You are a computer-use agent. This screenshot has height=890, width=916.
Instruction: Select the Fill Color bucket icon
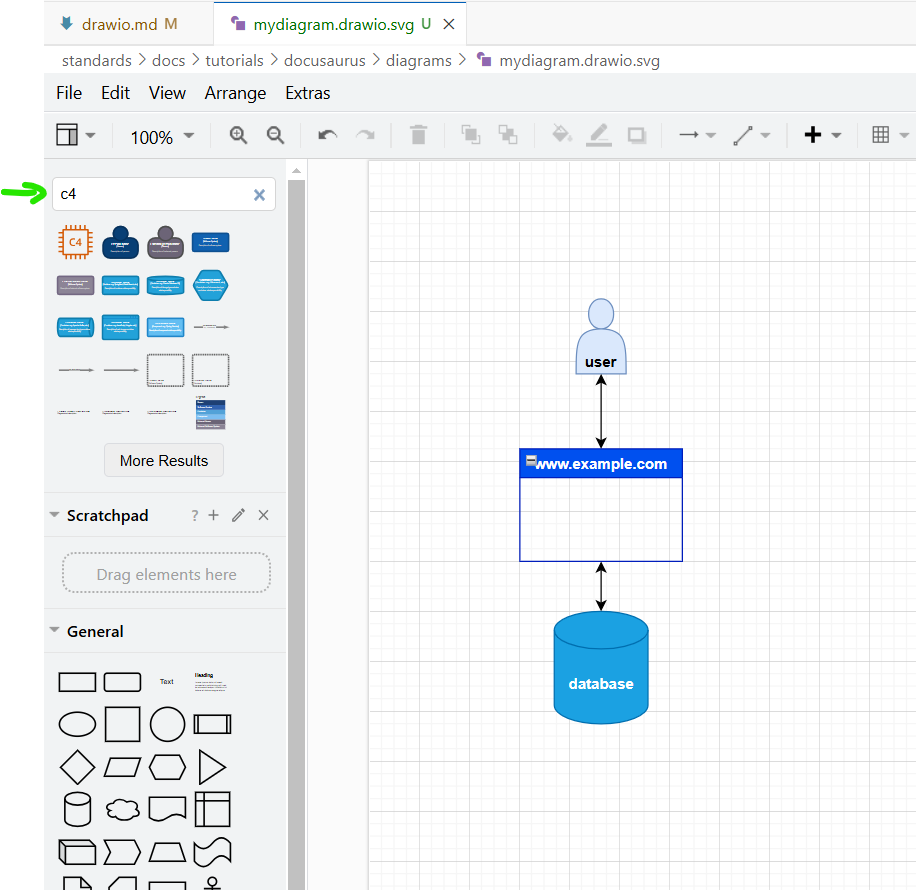pyautogui.click(x=561, y=135)
